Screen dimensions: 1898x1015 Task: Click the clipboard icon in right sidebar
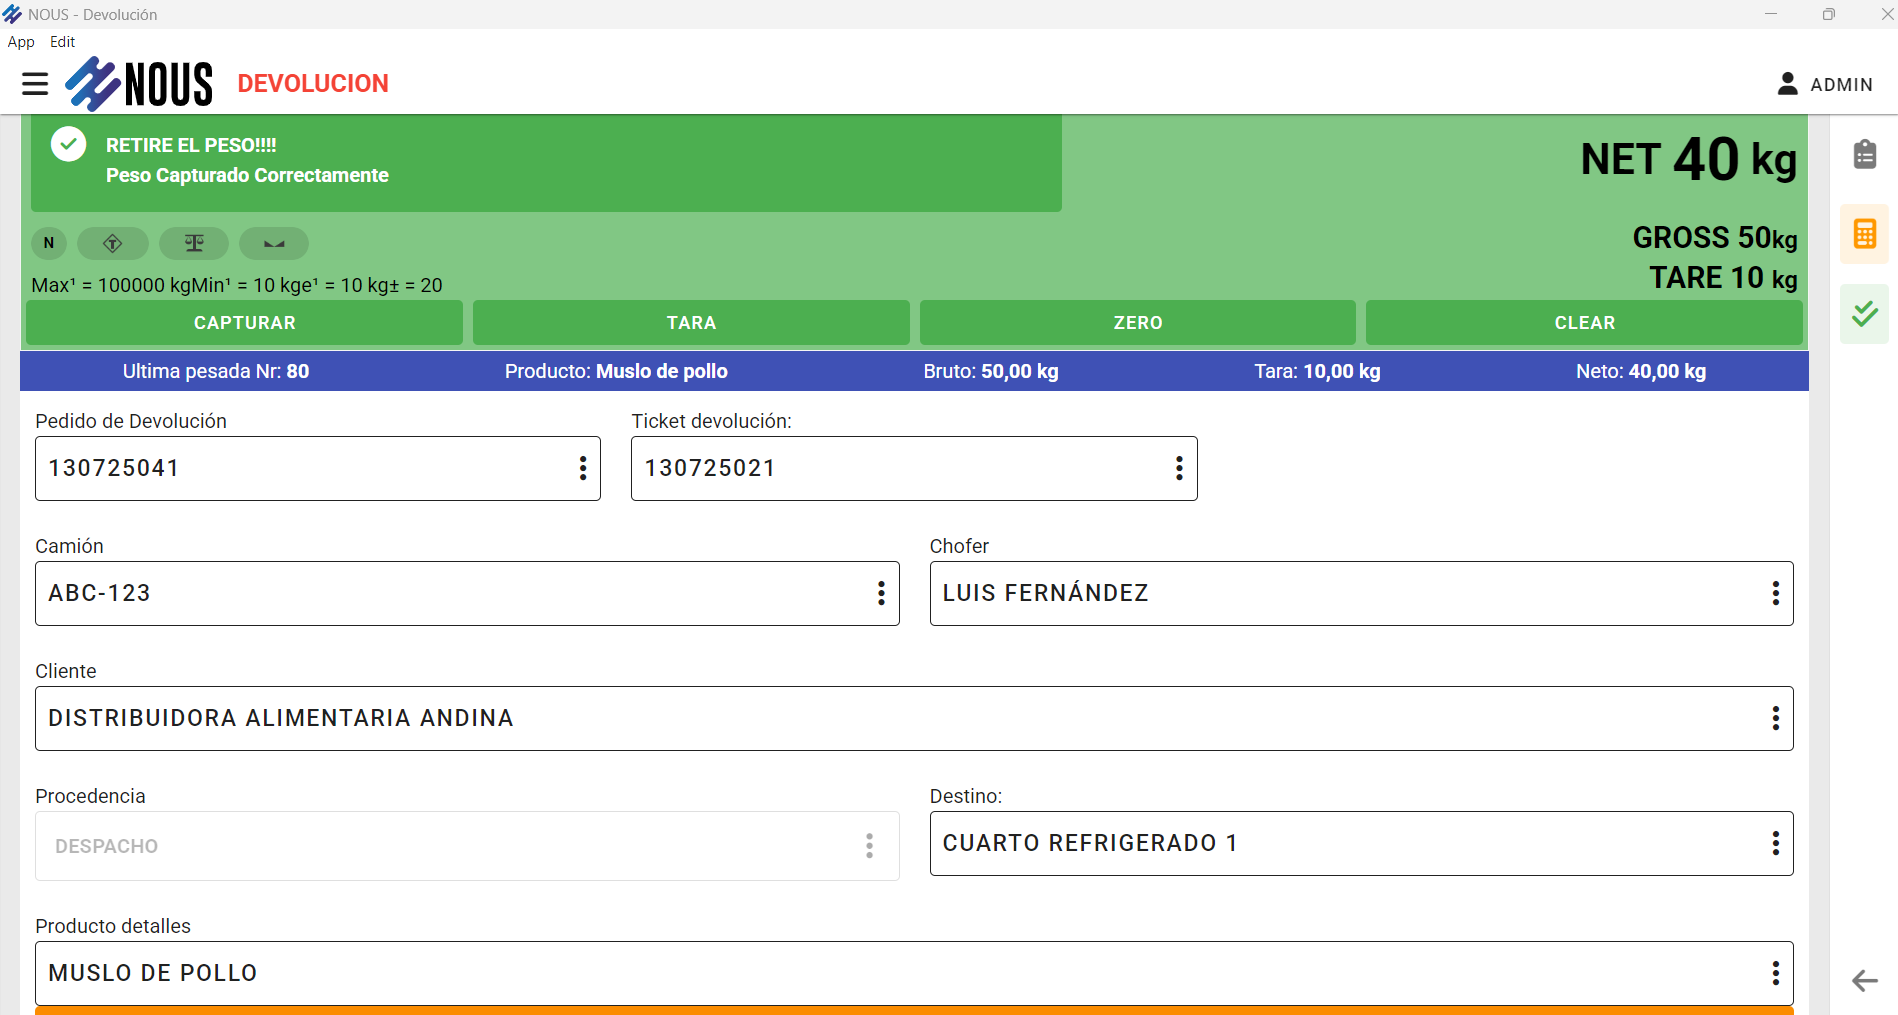tap(1864, 155)
